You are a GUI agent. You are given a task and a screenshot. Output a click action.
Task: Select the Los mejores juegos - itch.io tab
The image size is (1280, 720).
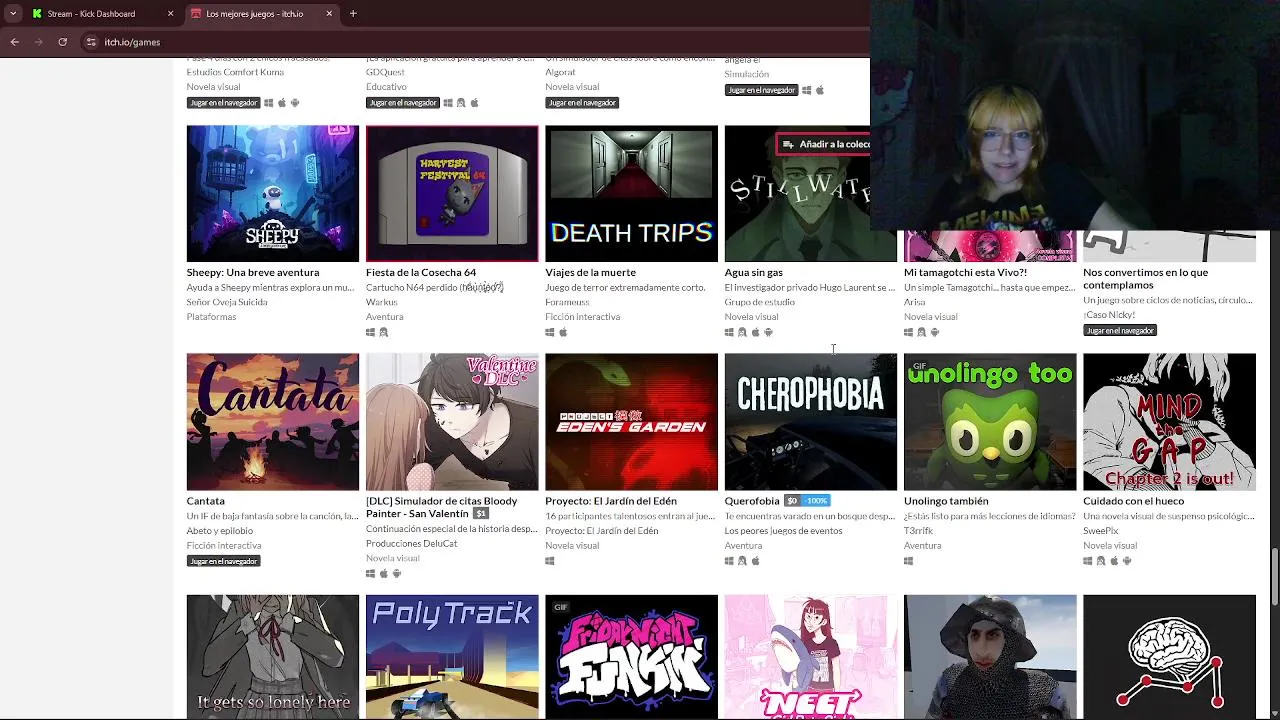pos(262,14)
